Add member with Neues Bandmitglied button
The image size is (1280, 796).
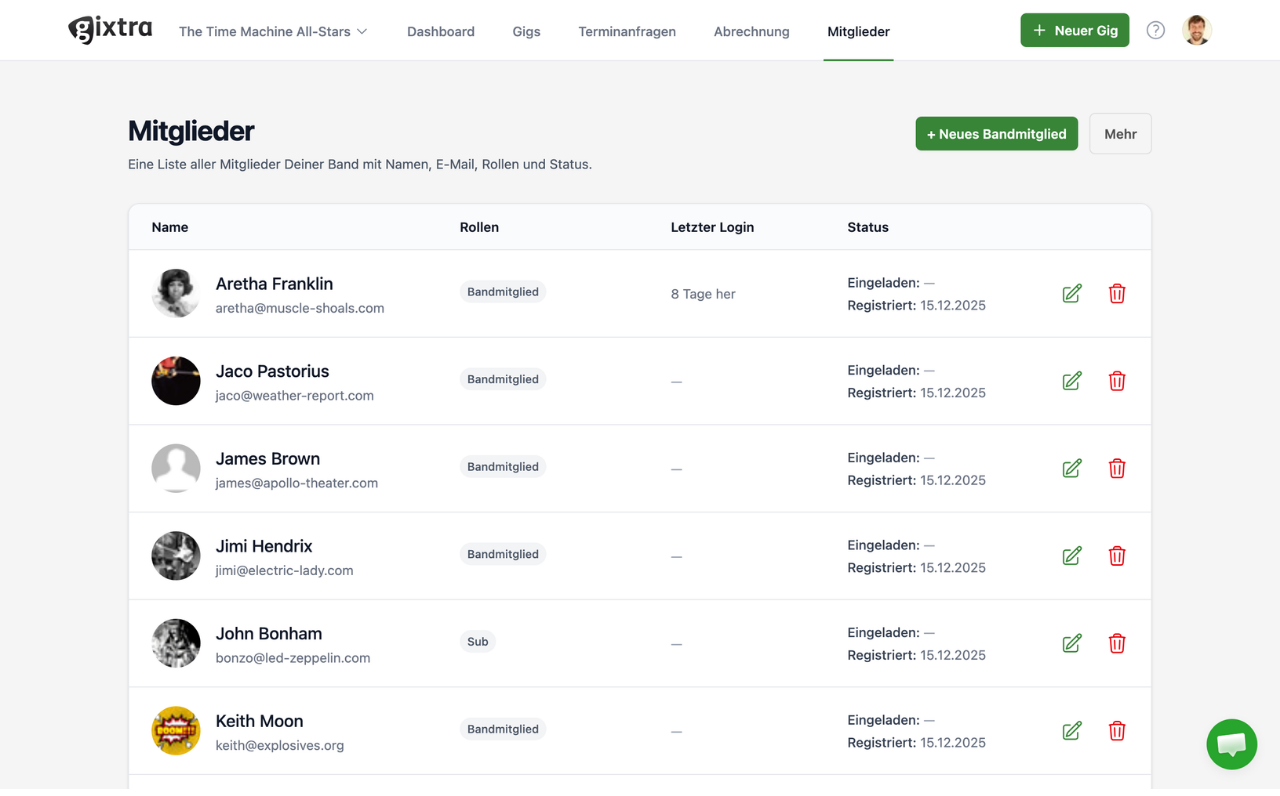(x=996, y=134)
